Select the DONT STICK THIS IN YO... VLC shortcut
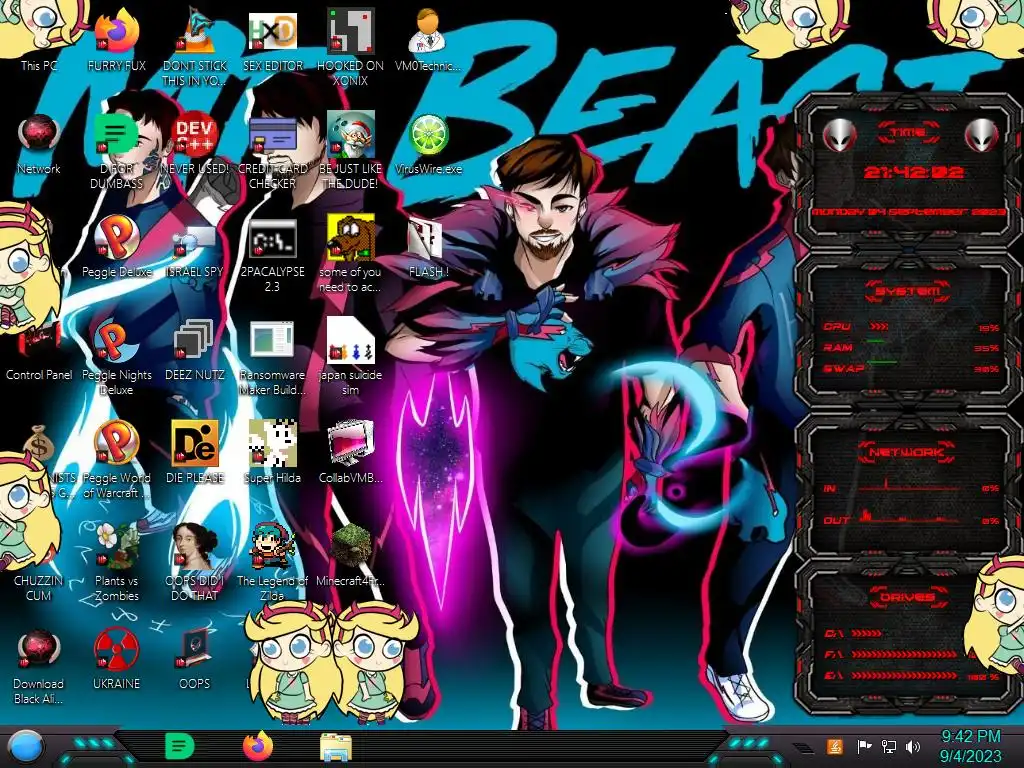 [194, 46]
